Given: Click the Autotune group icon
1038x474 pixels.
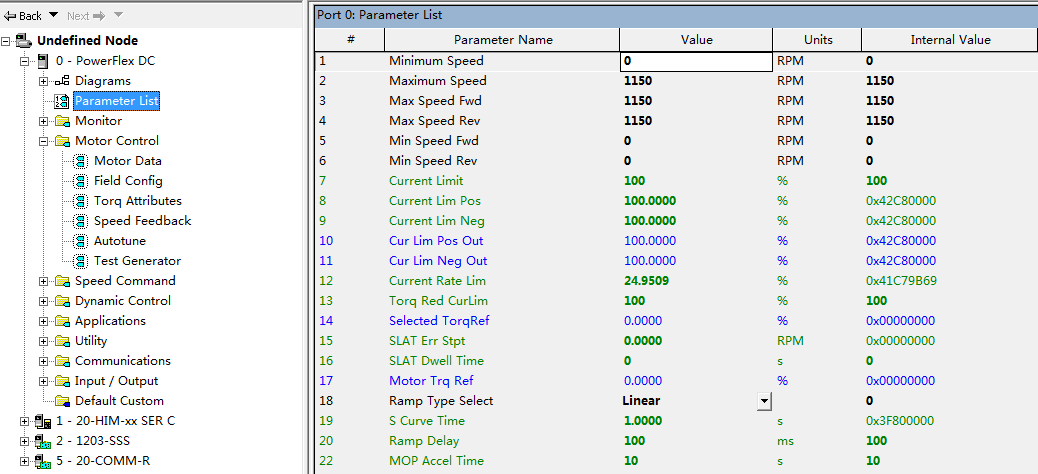Looking at the screenshot, I should pyautogui.click(x=81, y=241).
